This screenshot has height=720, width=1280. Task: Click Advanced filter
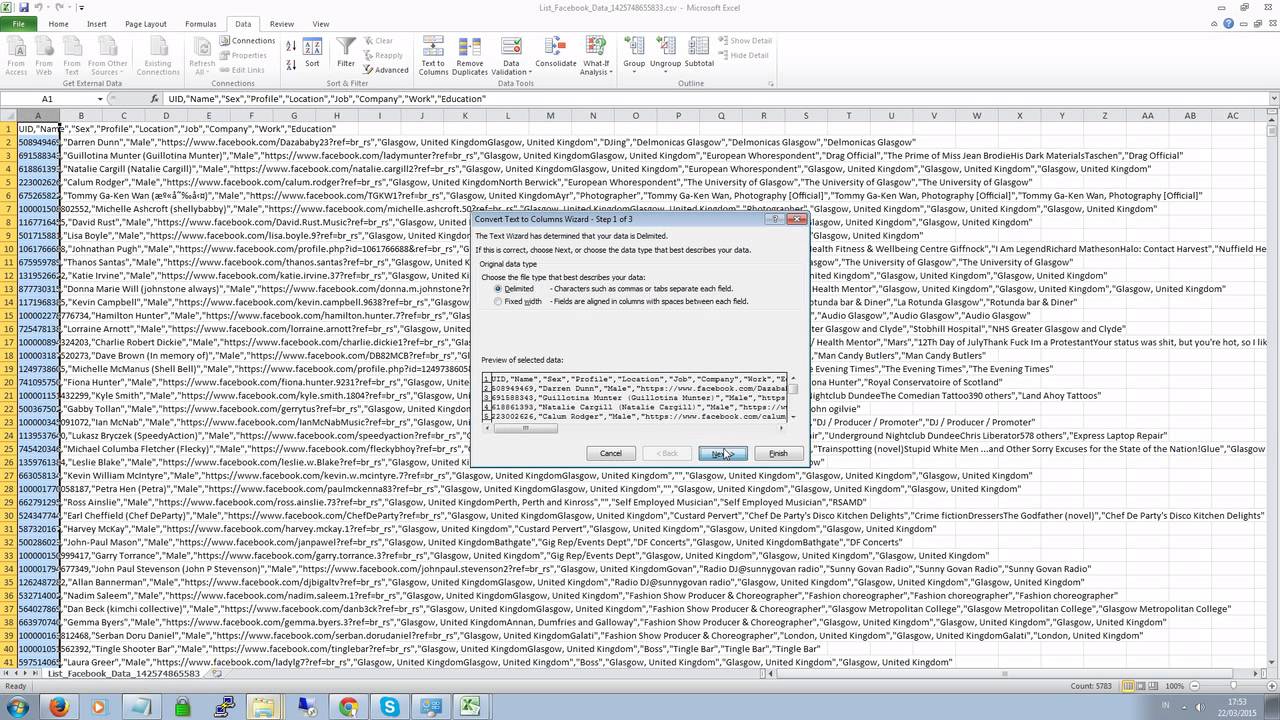pos(385,70)
